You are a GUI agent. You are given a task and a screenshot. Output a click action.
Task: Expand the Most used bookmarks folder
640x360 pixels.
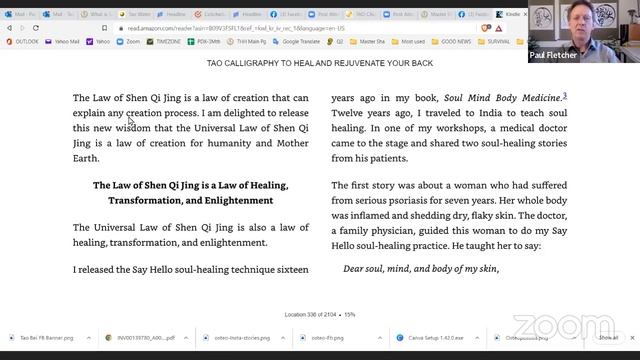click(x=408, y=42)
